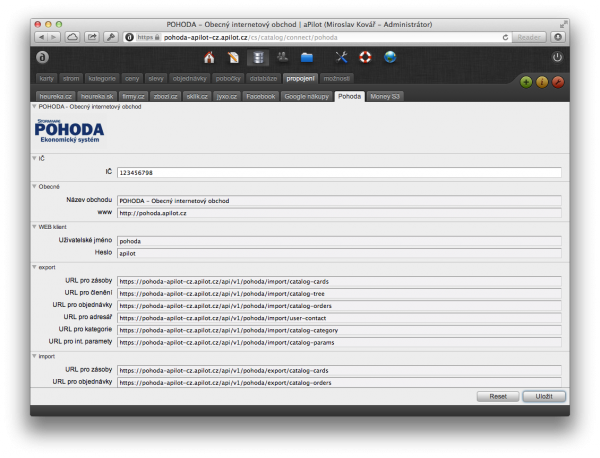600x458 pixels.
Task: Switch to the pobočky tab
Action: [x=228, y=78]
